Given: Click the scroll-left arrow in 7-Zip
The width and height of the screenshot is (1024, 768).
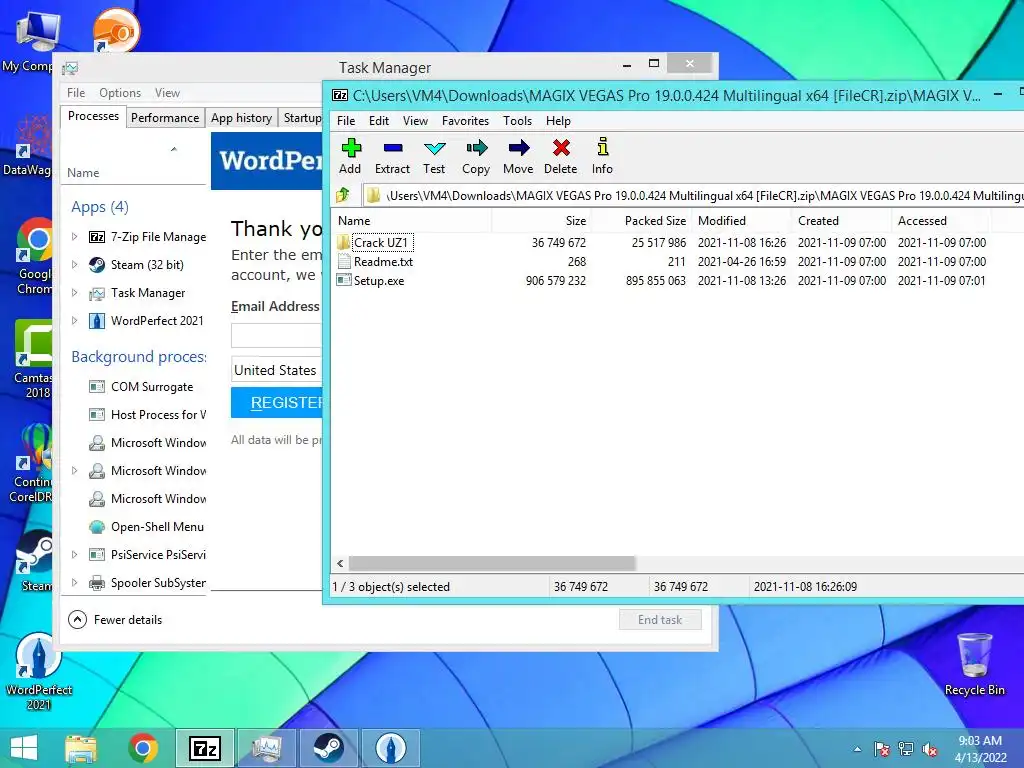Looking at the screenshot, I should coord(340,563).
